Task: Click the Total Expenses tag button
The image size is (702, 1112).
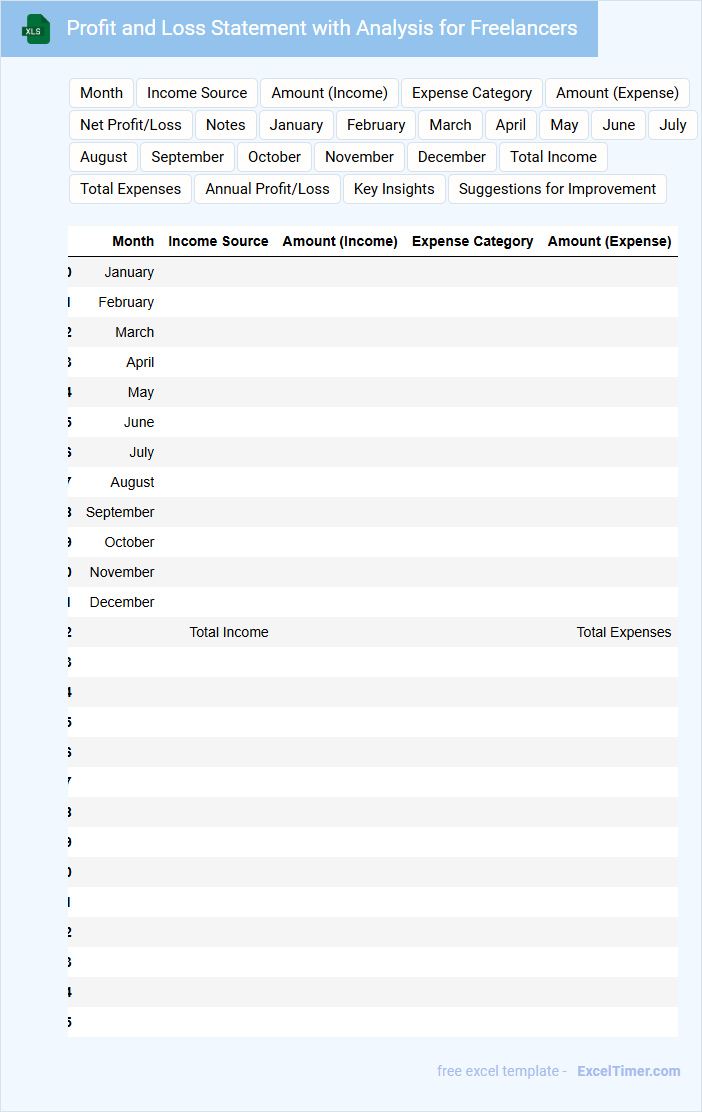Action: (x=130, y=189)
